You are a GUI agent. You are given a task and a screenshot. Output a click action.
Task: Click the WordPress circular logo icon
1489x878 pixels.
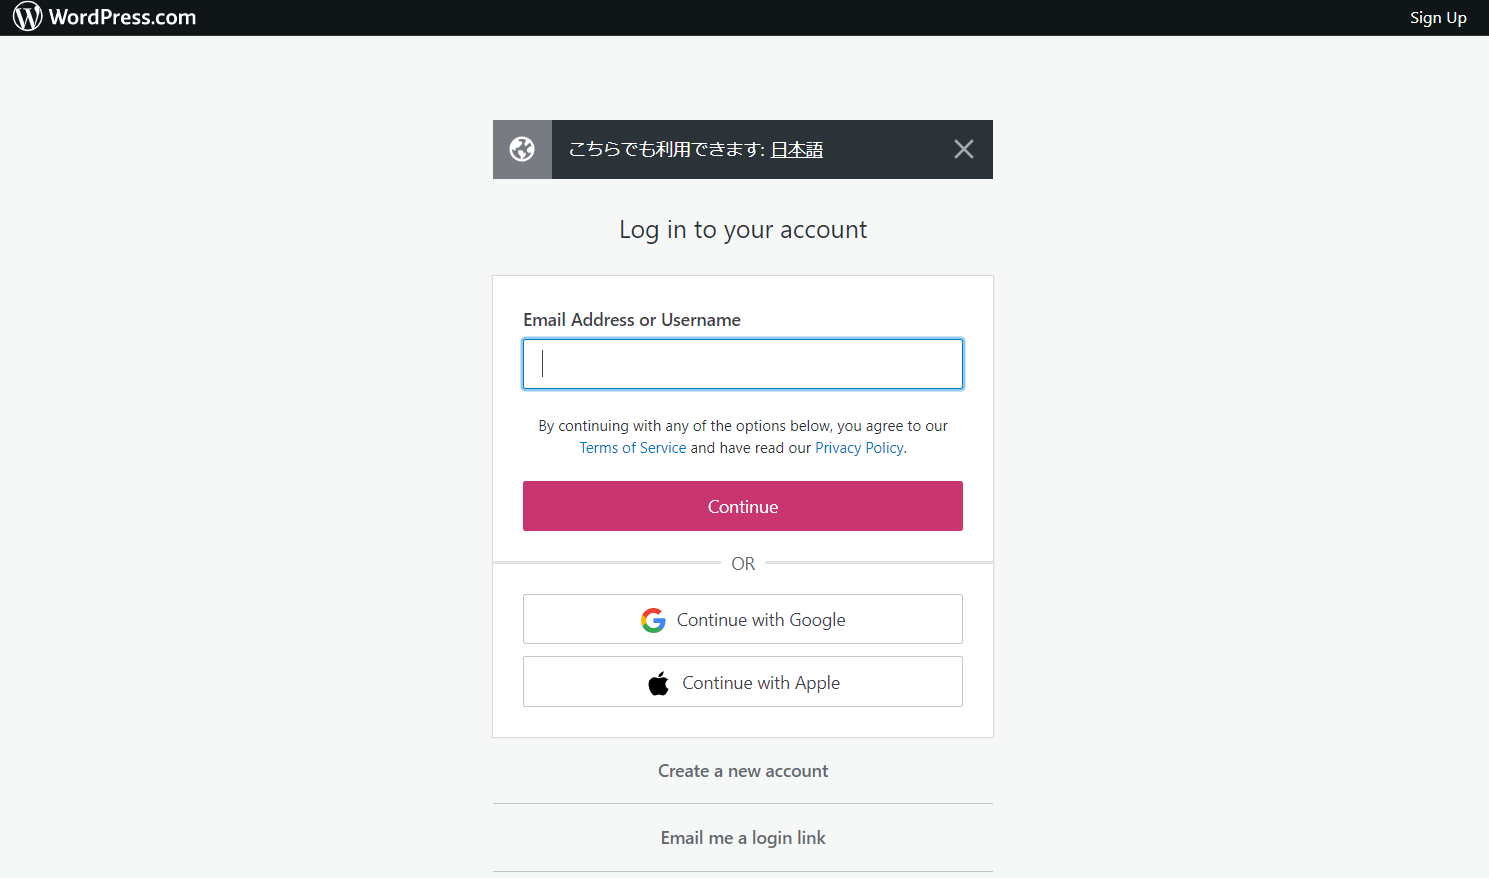coord(27,17)
